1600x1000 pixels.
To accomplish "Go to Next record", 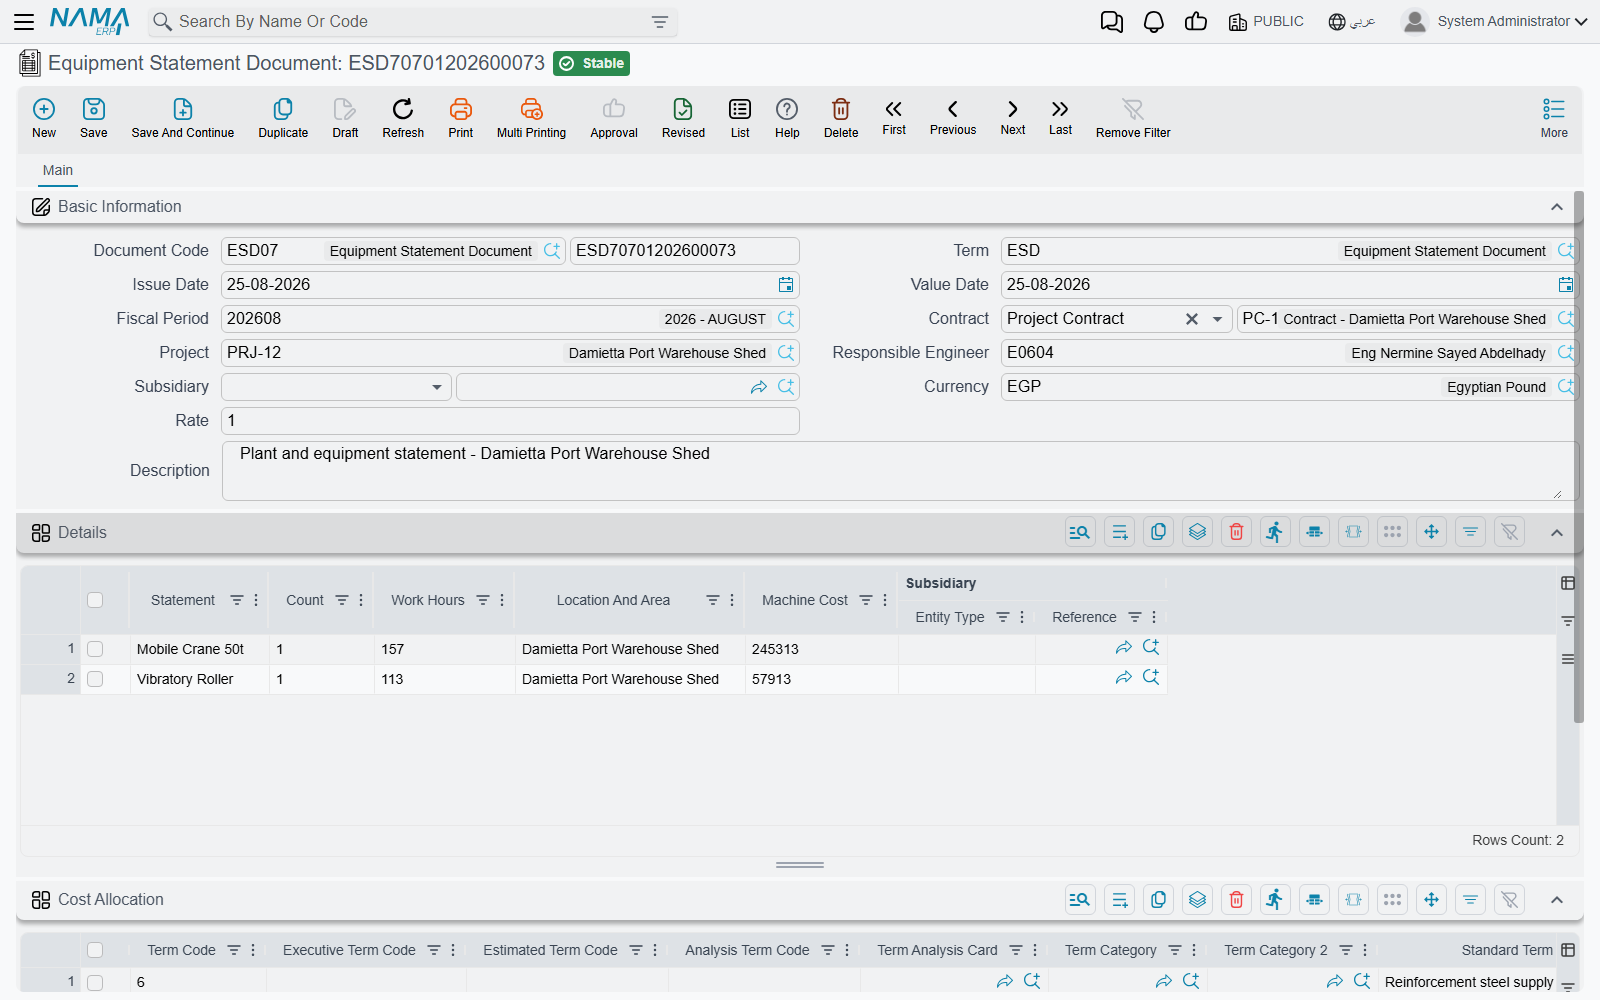I will [x=1013, y=117].
